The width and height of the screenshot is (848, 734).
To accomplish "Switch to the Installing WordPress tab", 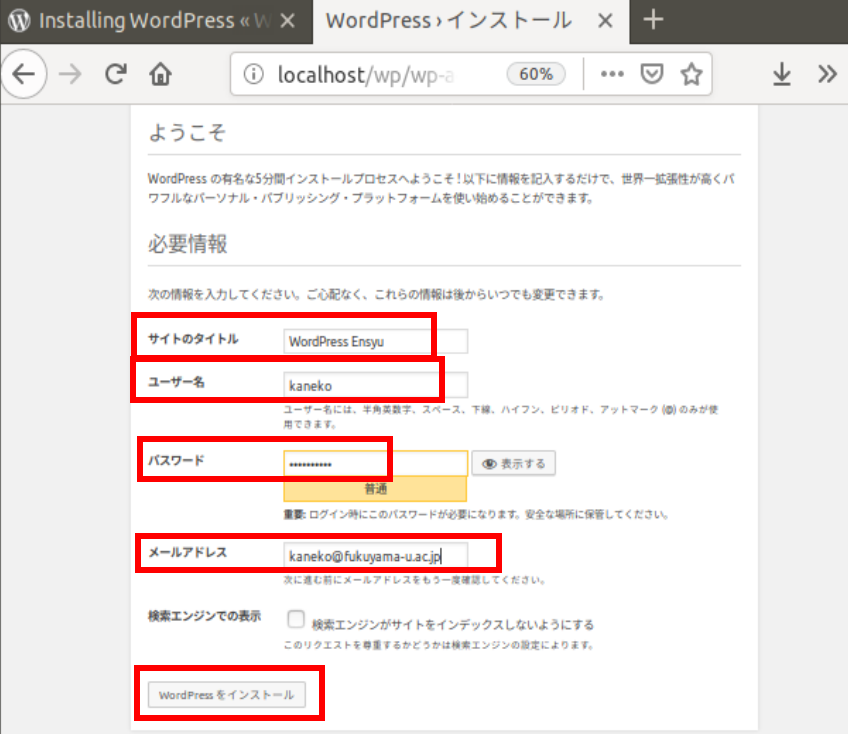I will pyautogui.click(x=156, y=22).
